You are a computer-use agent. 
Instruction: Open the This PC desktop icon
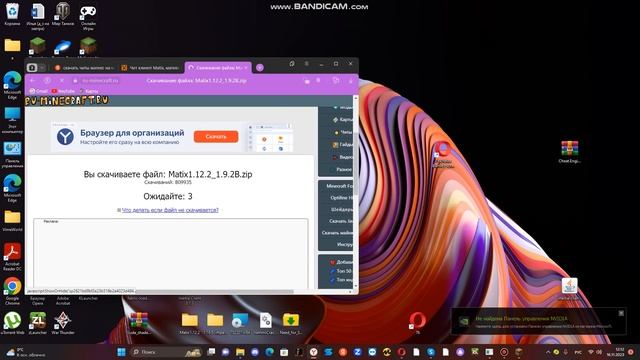coord(12,120)
